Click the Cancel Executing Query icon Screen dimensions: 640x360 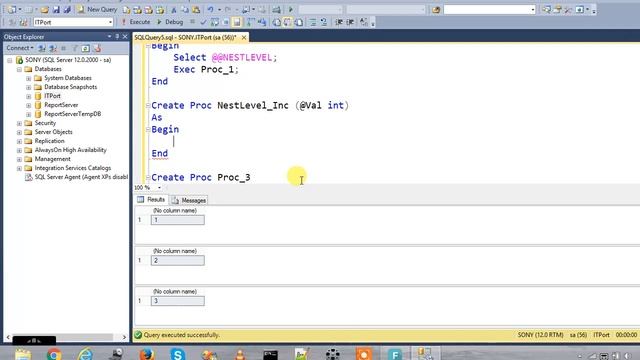pyautogui.click(x=192, y=22)
